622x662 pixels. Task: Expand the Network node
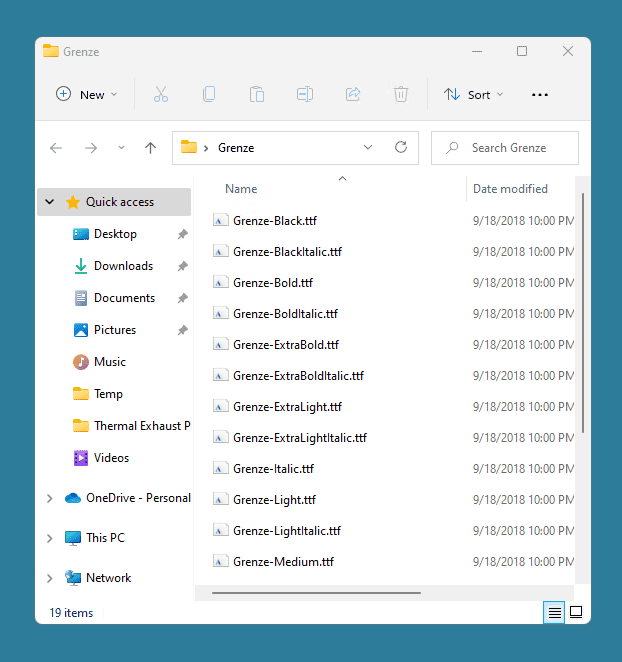click(x=49, y=578)
